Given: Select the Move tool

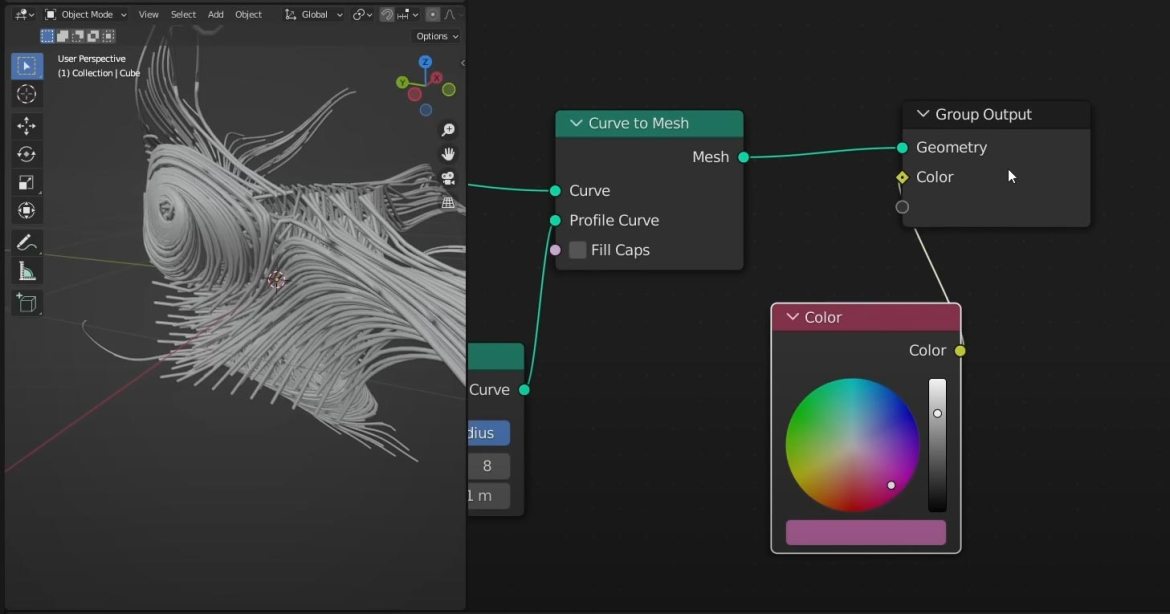Looking at the screenshot, I should pyautogui.click(x=27, y=126).
